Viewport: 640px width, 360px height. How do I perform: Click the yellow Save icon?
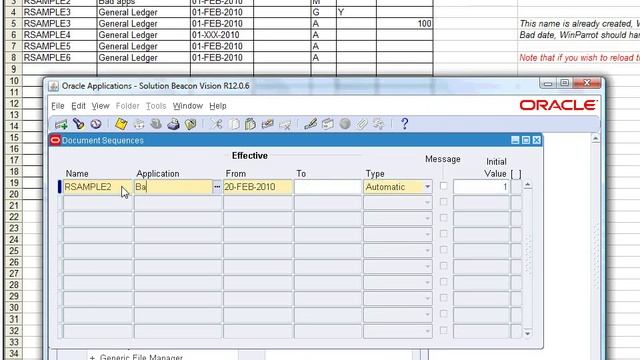(x=121, y=124)
